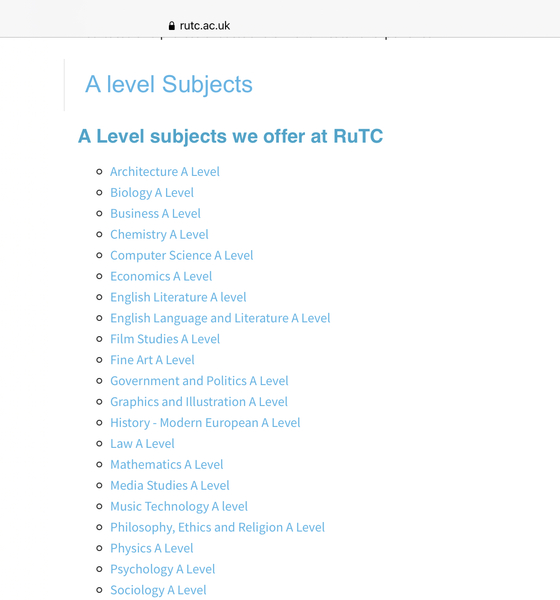Screen dimensions: 560x600
Task: Click heading 'A Level subjects we offer at RuTC'
Action: click(230, 136)
